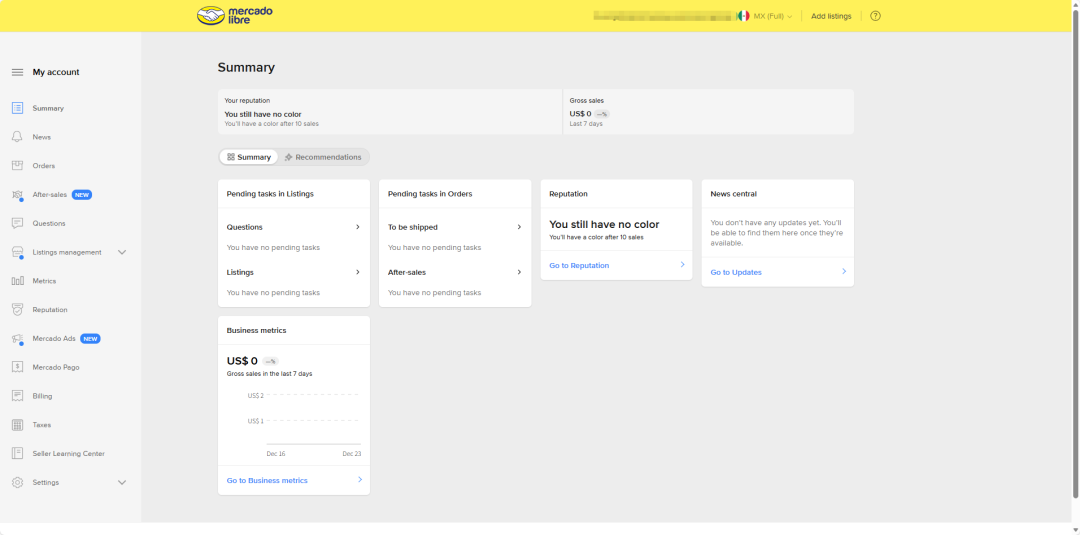Open help via the question mark icon

pyautogui.click(x=875, y=16)
